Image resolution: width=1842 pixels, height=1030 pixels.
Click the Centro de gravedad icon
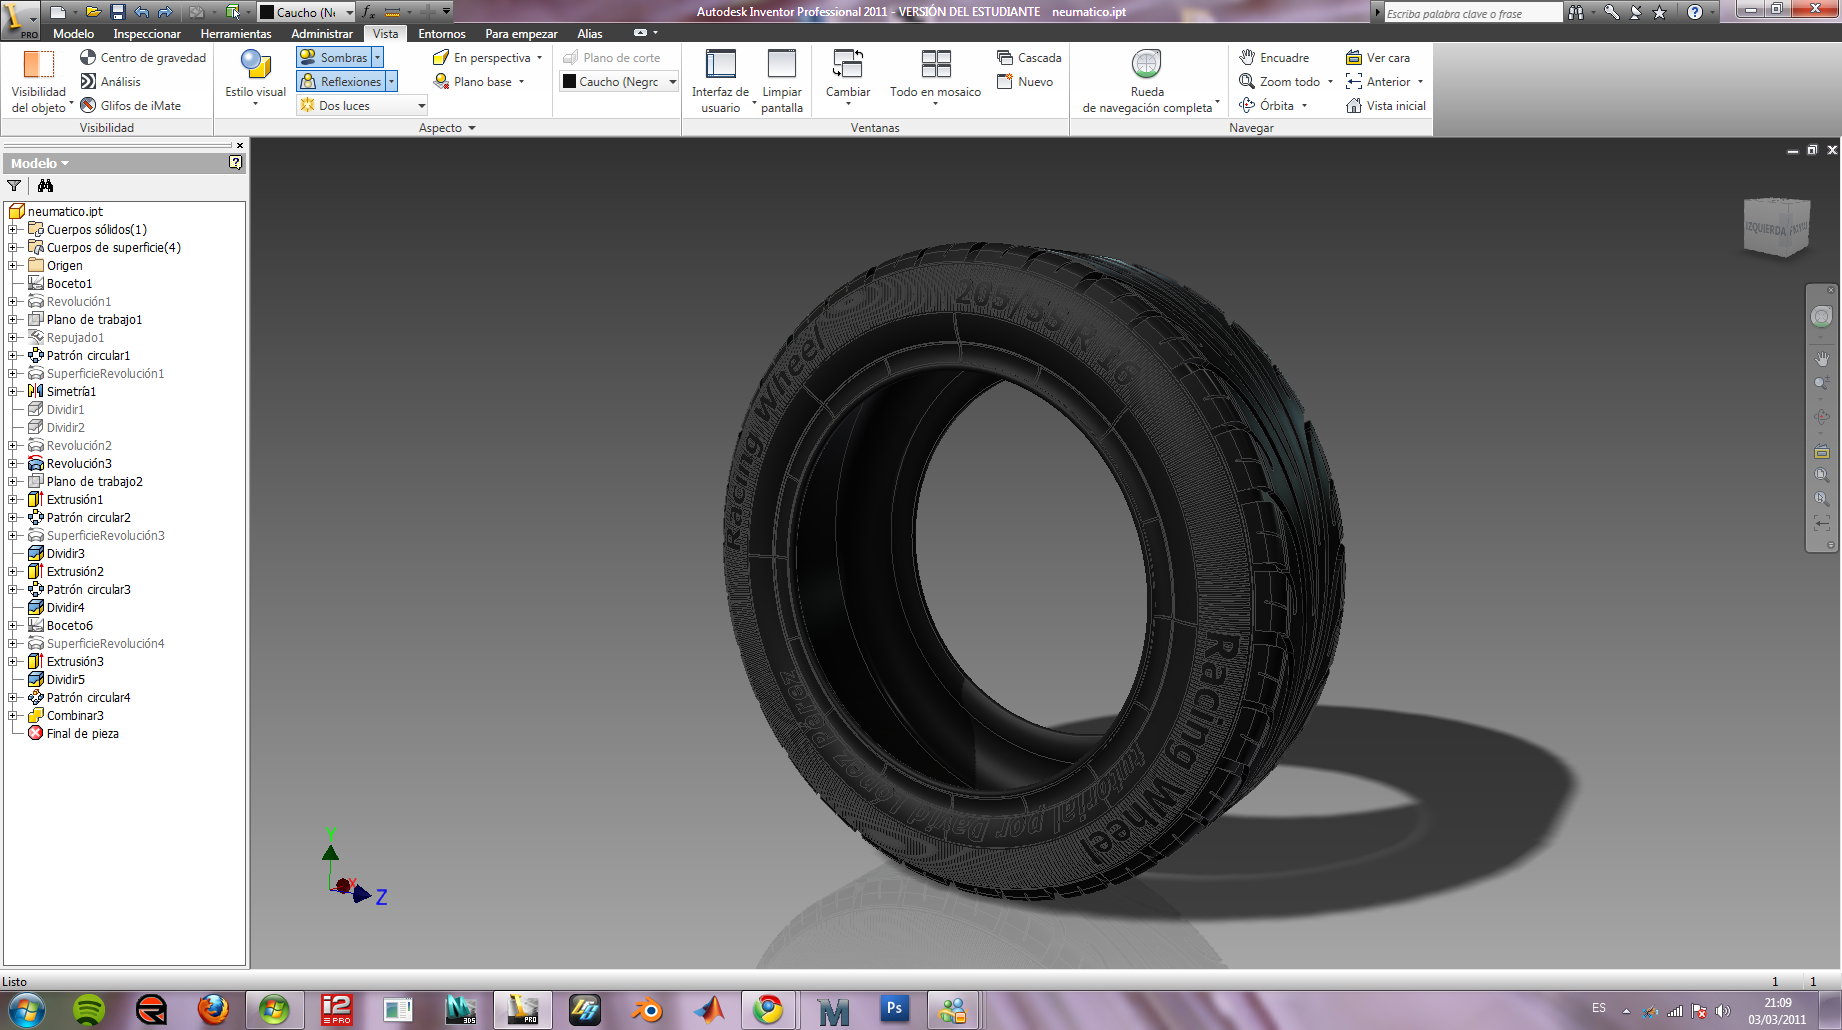(88, 58)
